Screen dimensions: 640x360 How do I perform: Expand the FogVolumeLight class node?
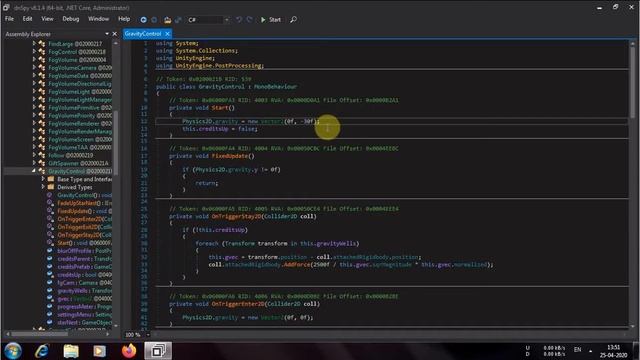pos(34,91)
